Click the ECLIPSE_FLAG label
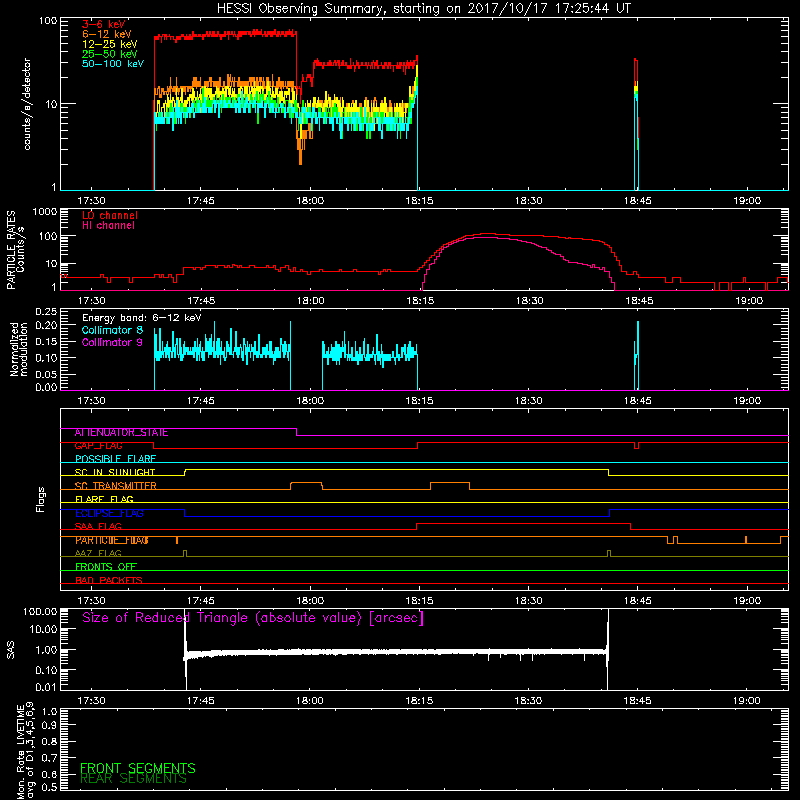800x800 pixels. pyautogui.click(x=109, y=513)
